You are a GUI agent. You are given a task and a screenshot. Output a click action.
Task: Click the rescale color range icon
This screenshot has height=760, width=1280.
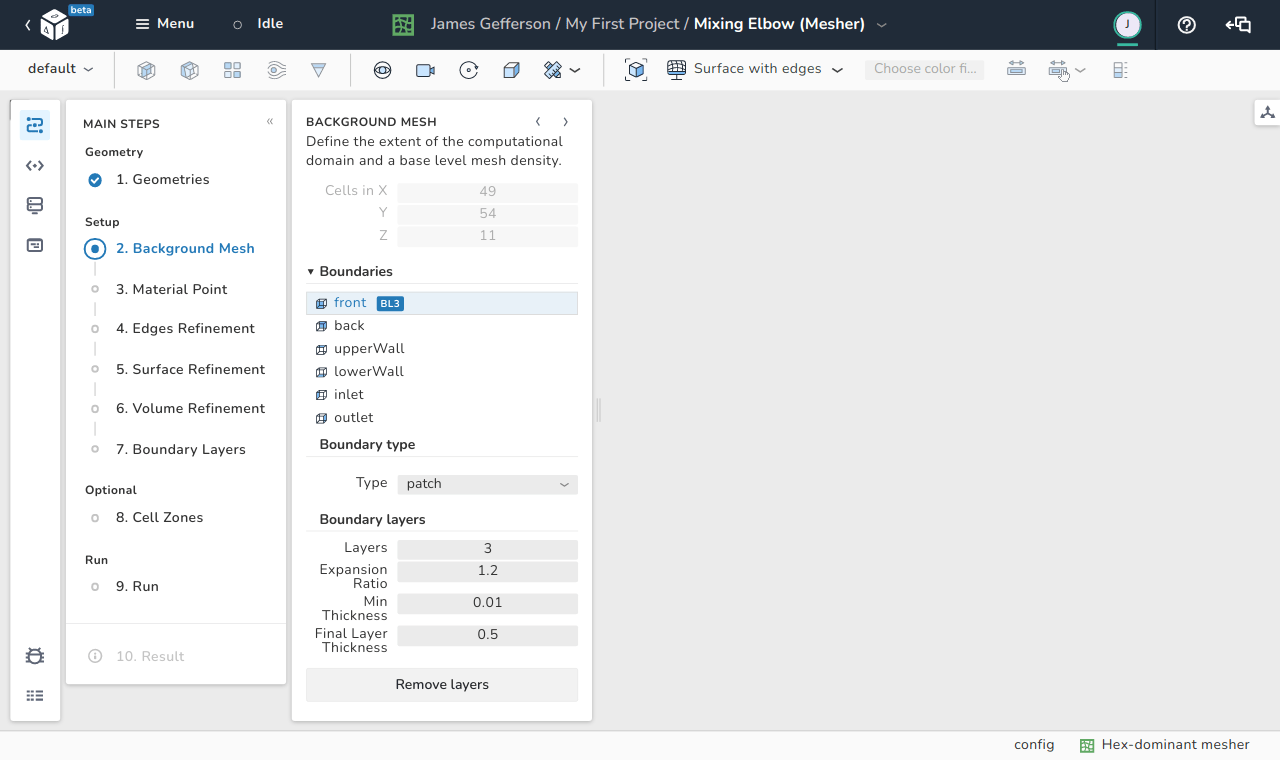(1016, 70)
